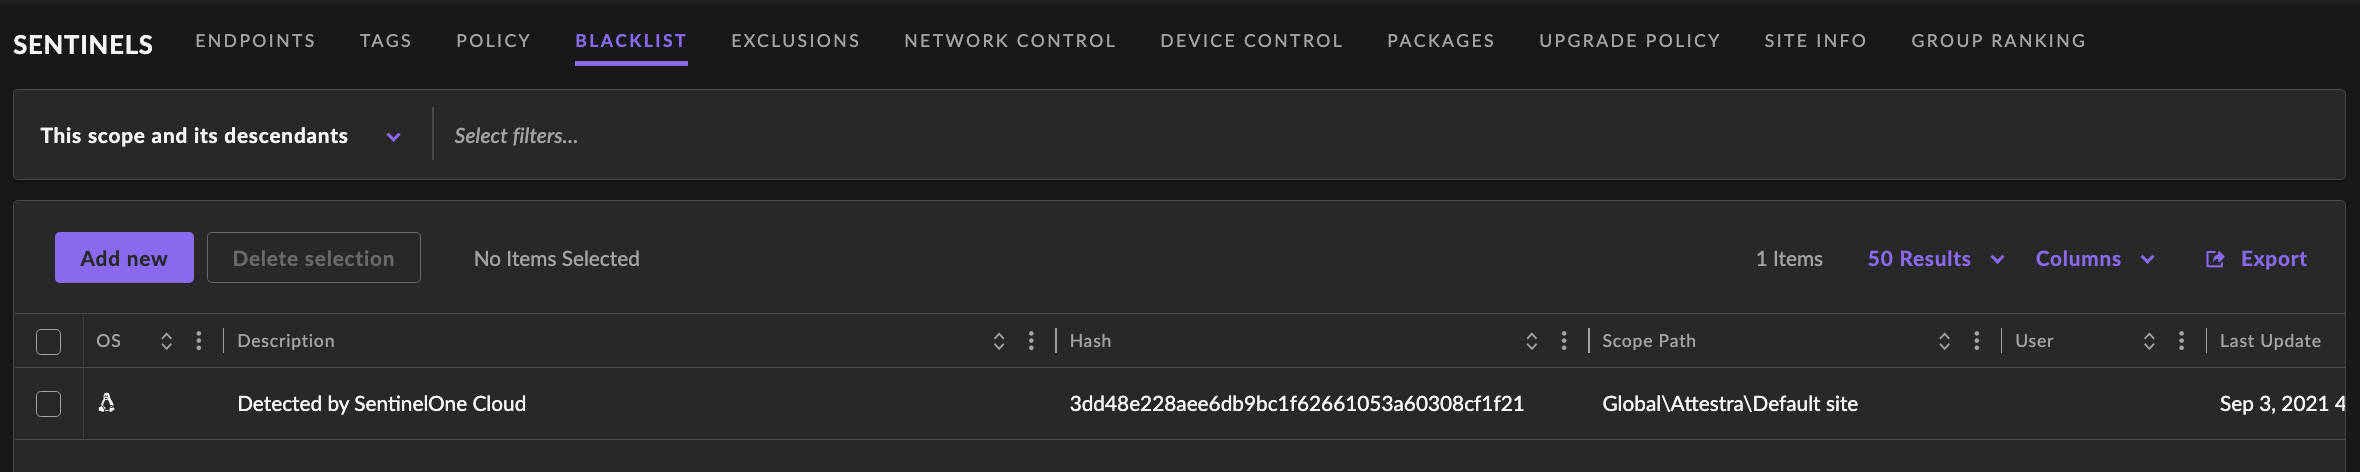2360x472 pixels.
Task: Open Hash column three-dot options menu
Action: click(1564, 341)
